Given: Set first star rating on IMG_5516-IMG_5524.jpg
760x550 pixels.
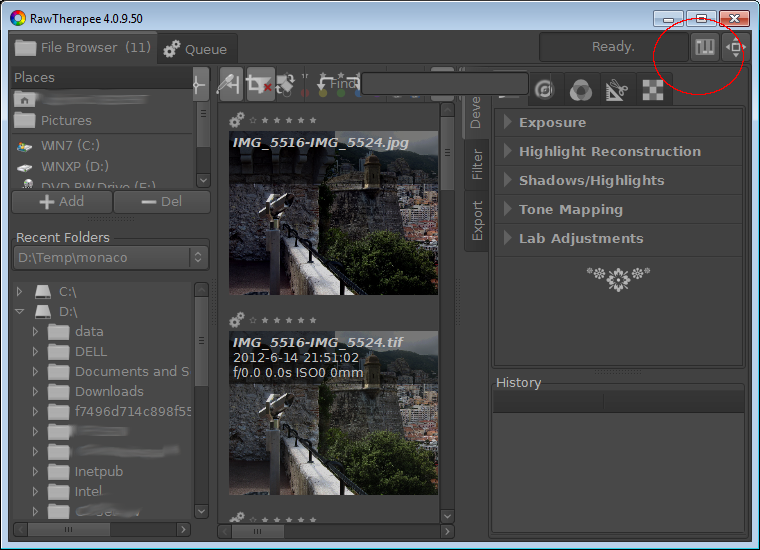Looking at the screenshot, I should pyautogui.click(x=265, y=120).
